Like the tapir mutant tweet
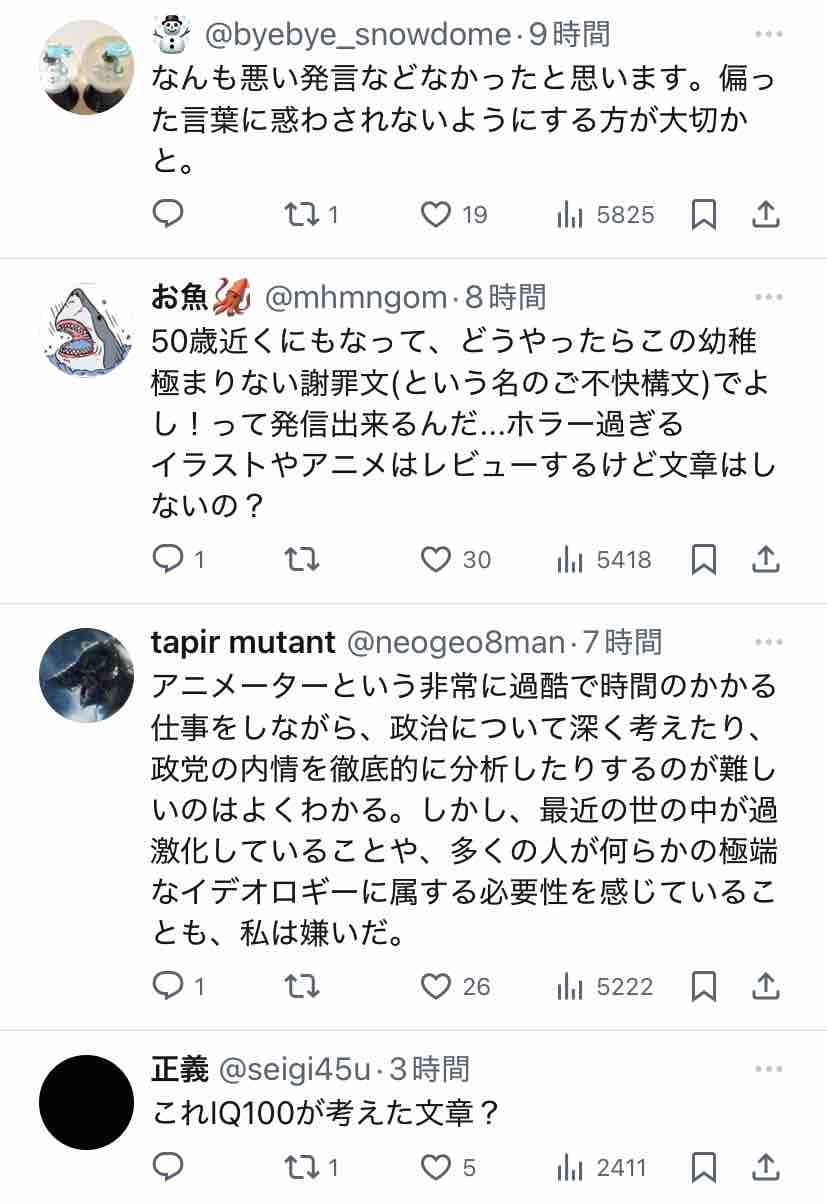 click(x=436, y=987)
